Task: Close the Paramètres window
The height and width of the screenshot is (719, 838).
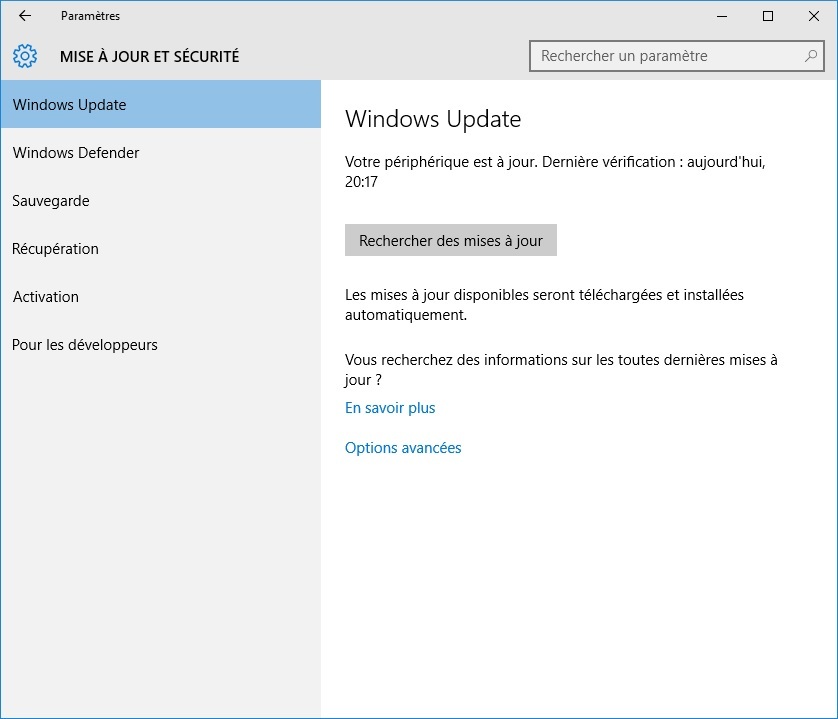Action: tap(814, 16)
